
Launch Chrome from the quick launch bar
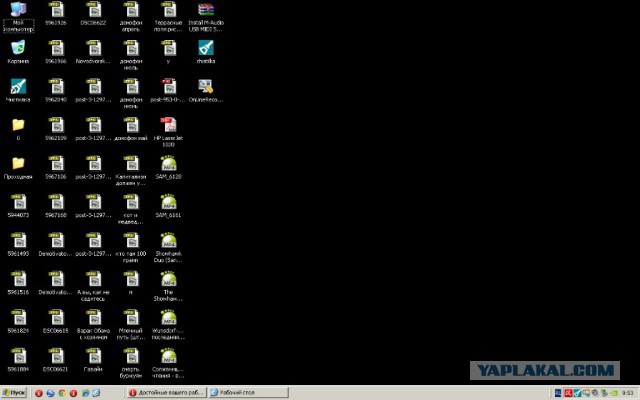point(62,393)
